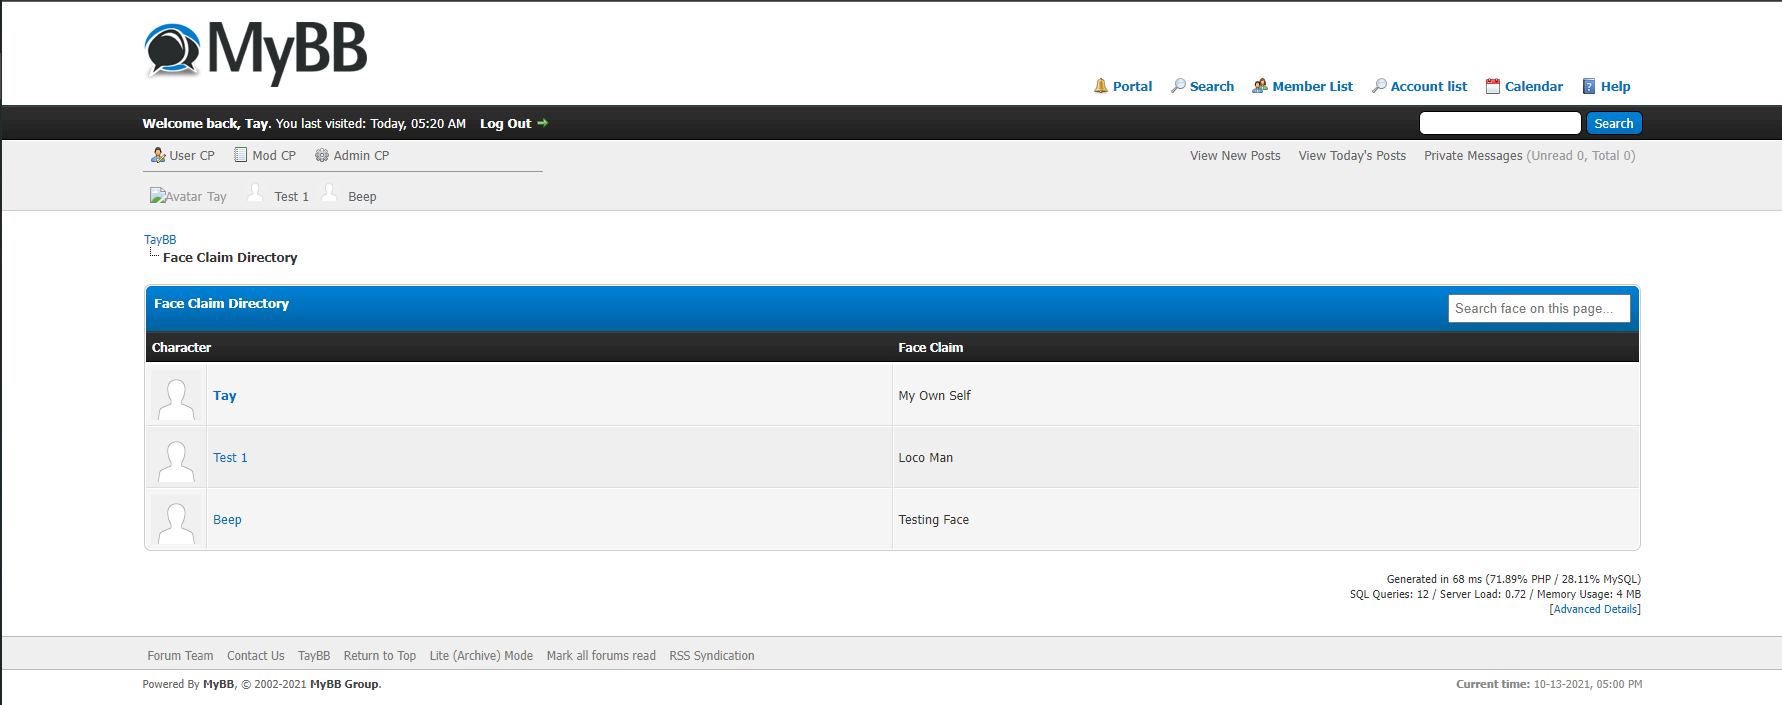The image size is (1782, 705).
Task: Open the Portal bell icon
Action: (1101, 86)
